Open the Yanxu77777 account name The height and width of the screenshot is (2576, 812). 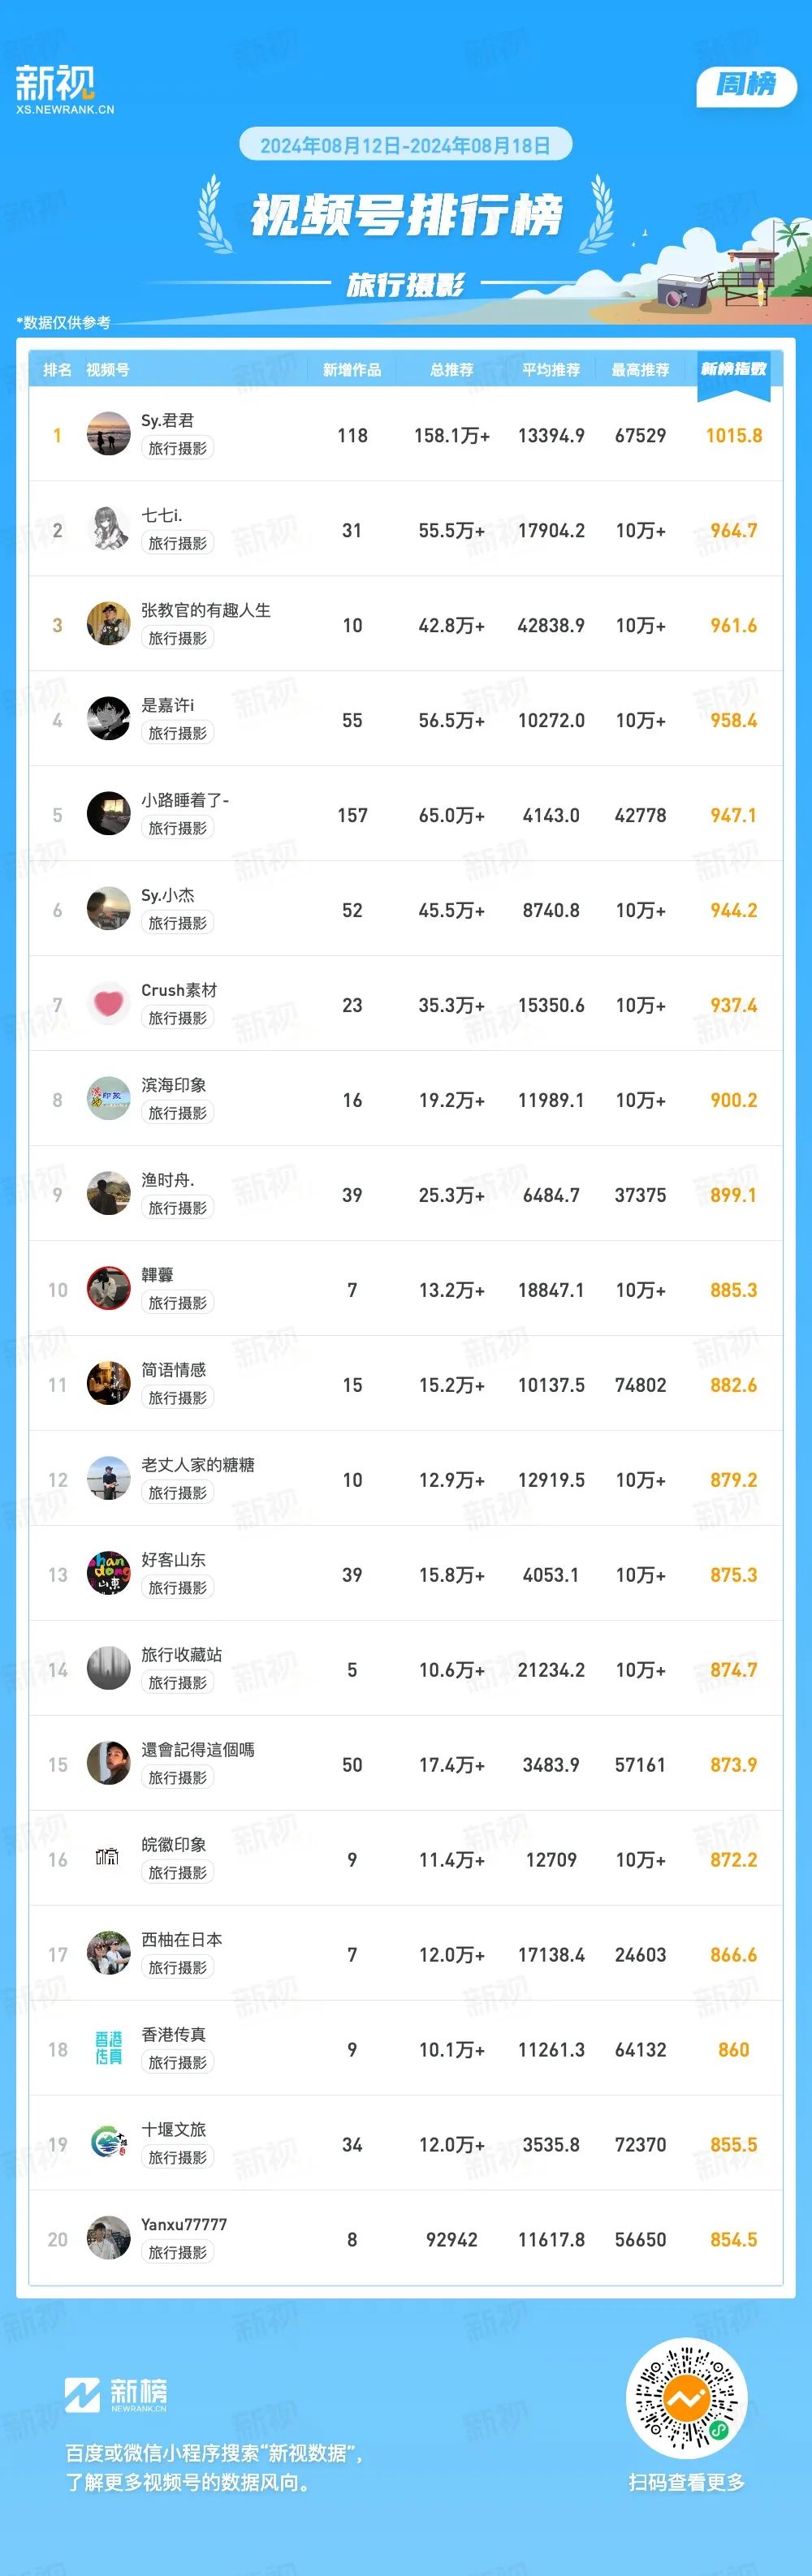[184, 2225]
